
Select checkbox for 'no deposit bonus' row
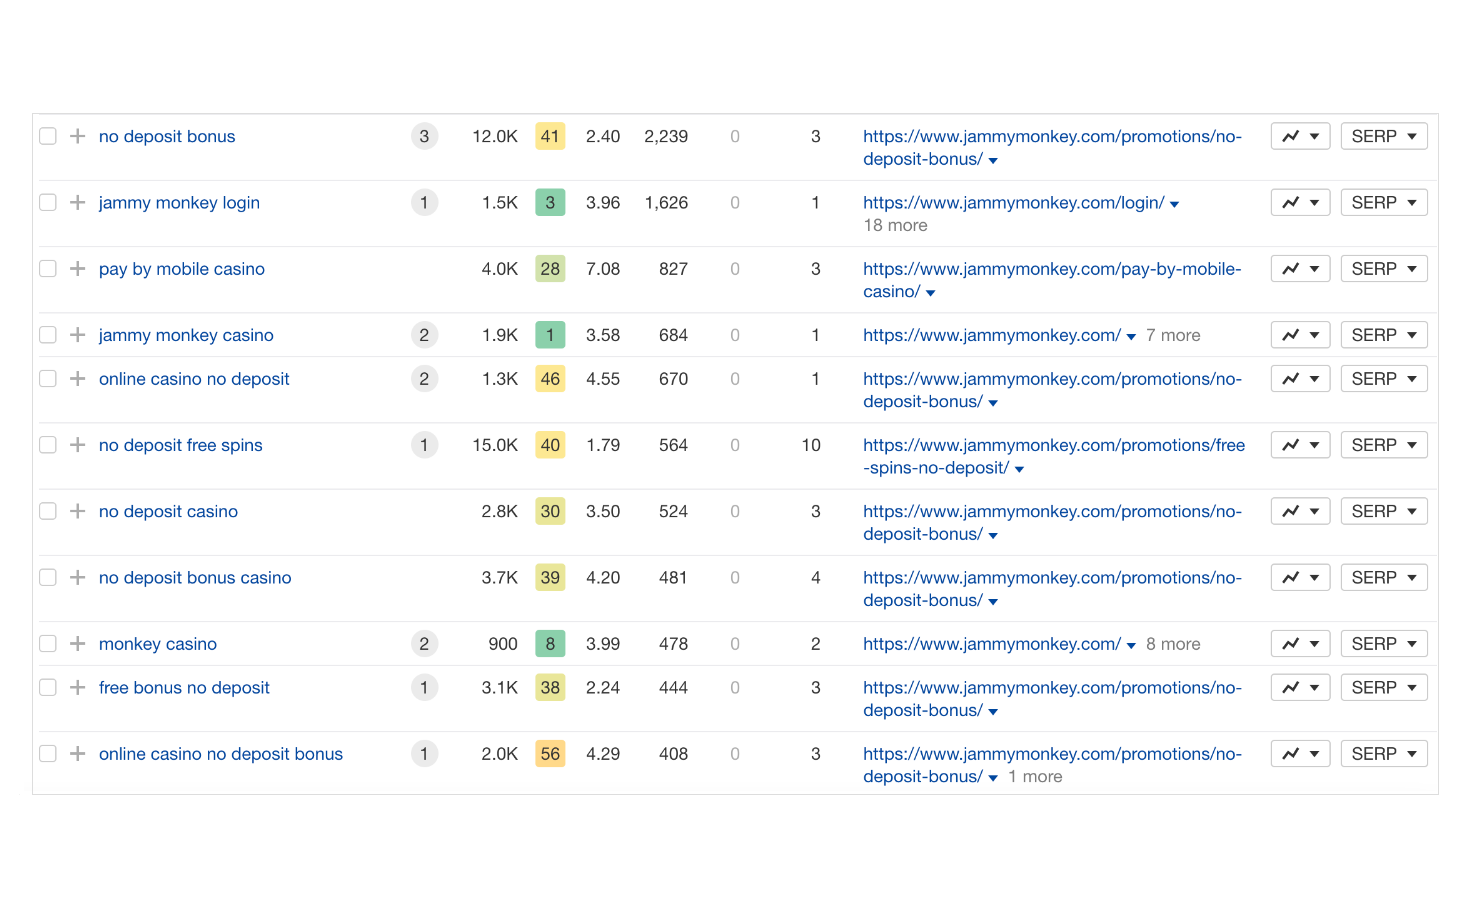click(48, 136)
